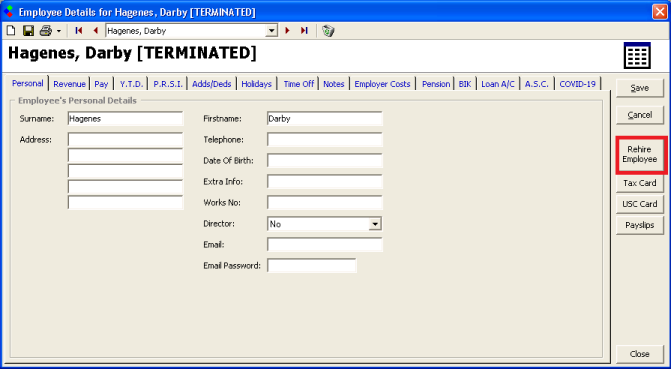Click the Works No field
The height and width of the screenshot is (369, 671).
coord(324,202)
